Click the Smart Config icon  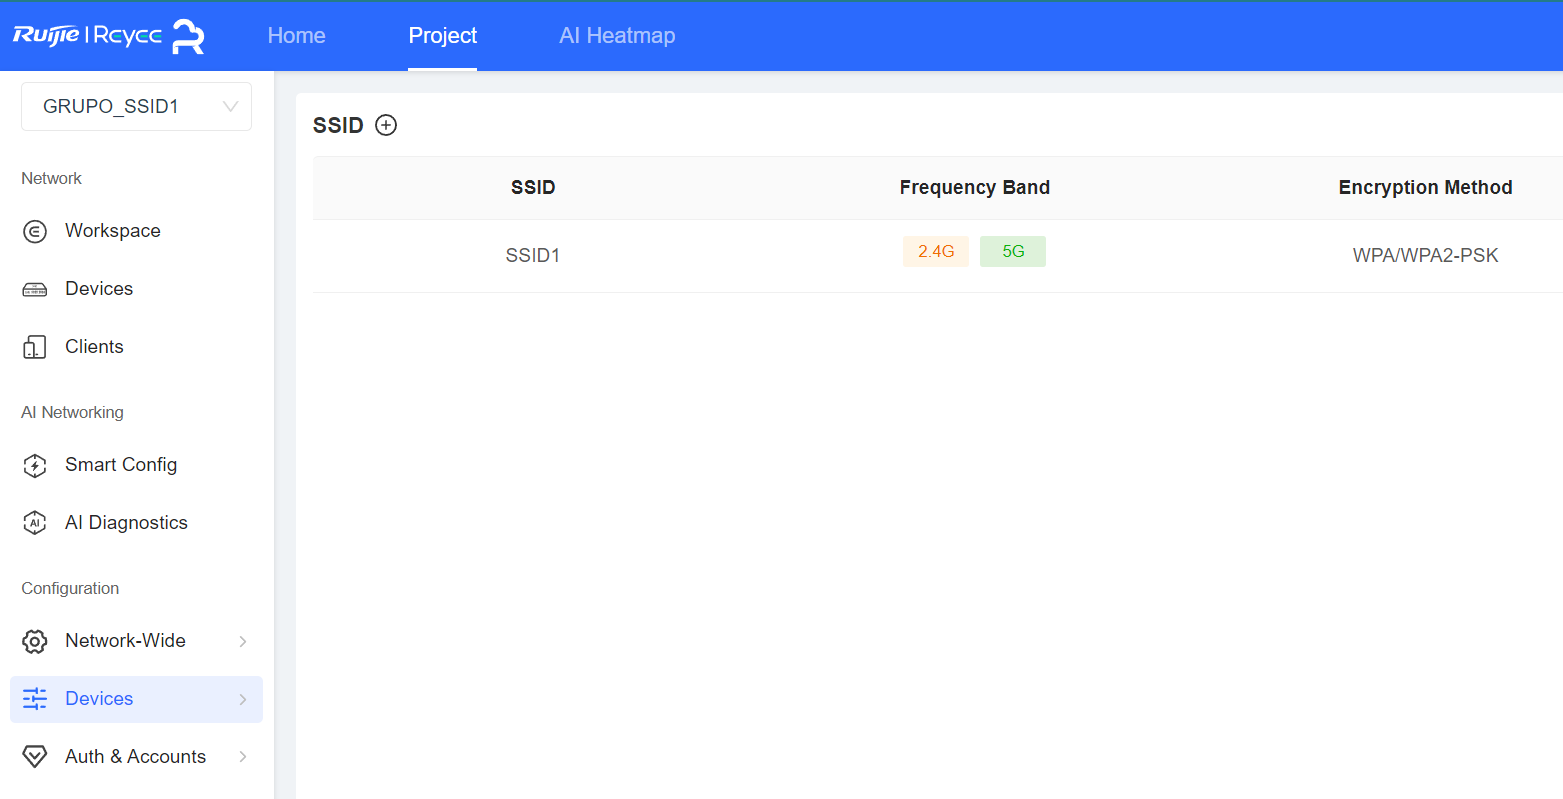point(35,465)
